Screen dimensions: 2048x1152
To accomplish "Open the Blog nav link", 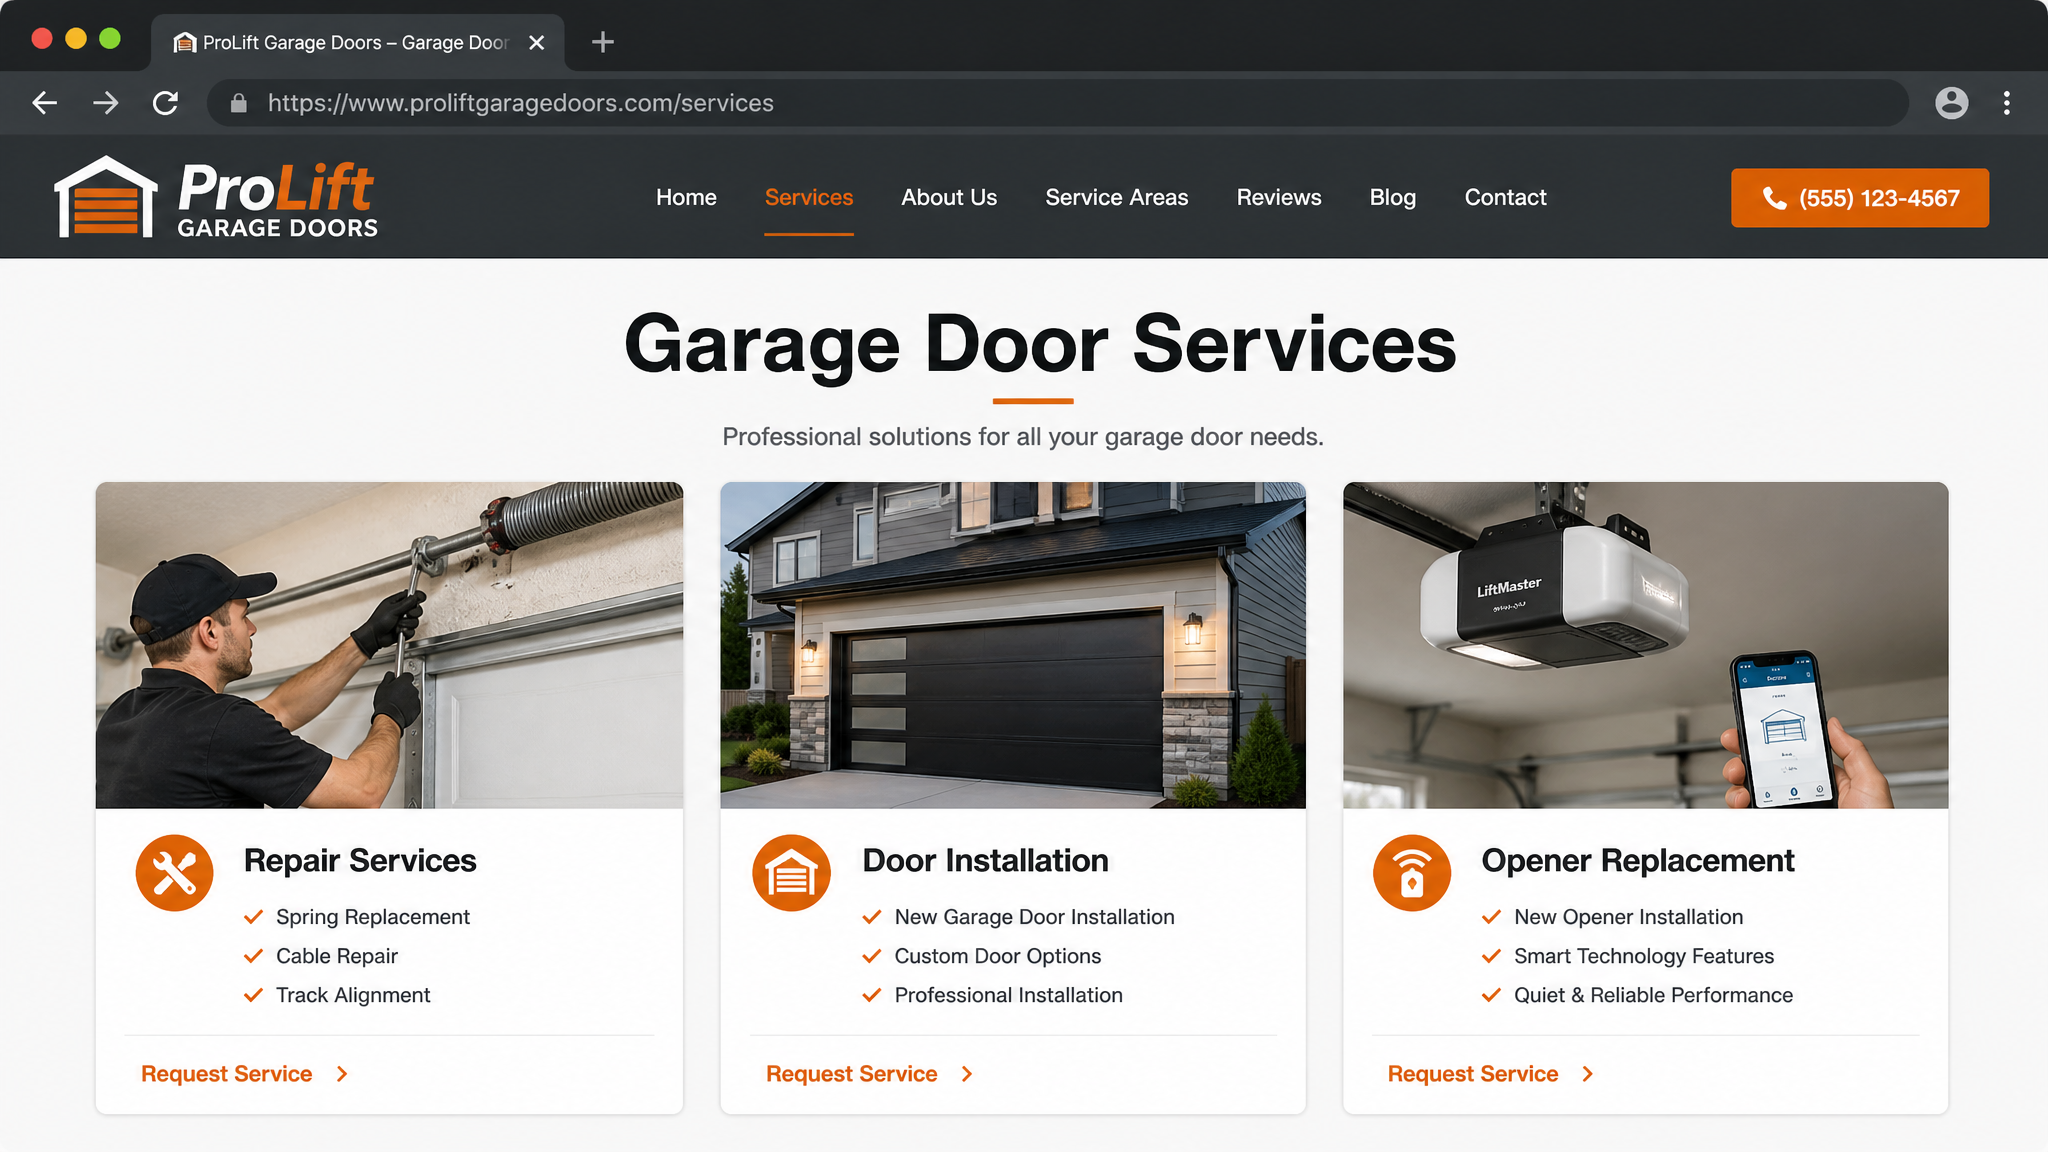I will coord(1392,197).
